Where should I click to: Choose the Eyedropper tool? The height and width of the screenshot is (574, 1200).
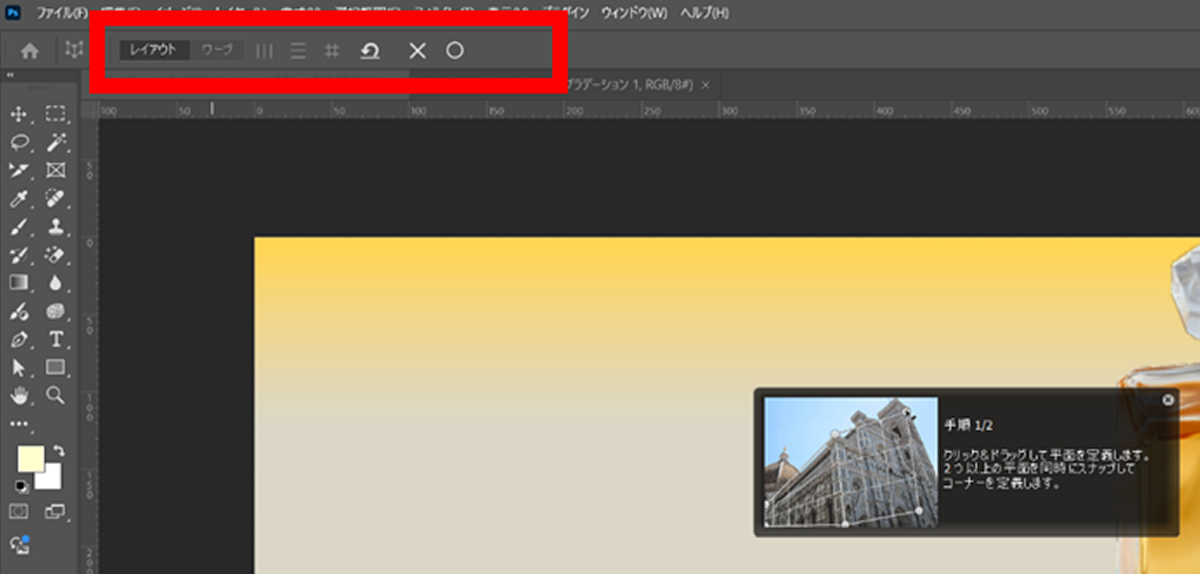(x=19, y=199)
